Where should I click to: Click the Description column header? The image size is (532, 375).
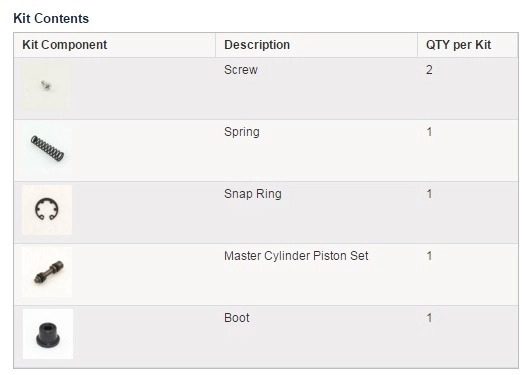(x=257, y=45)
